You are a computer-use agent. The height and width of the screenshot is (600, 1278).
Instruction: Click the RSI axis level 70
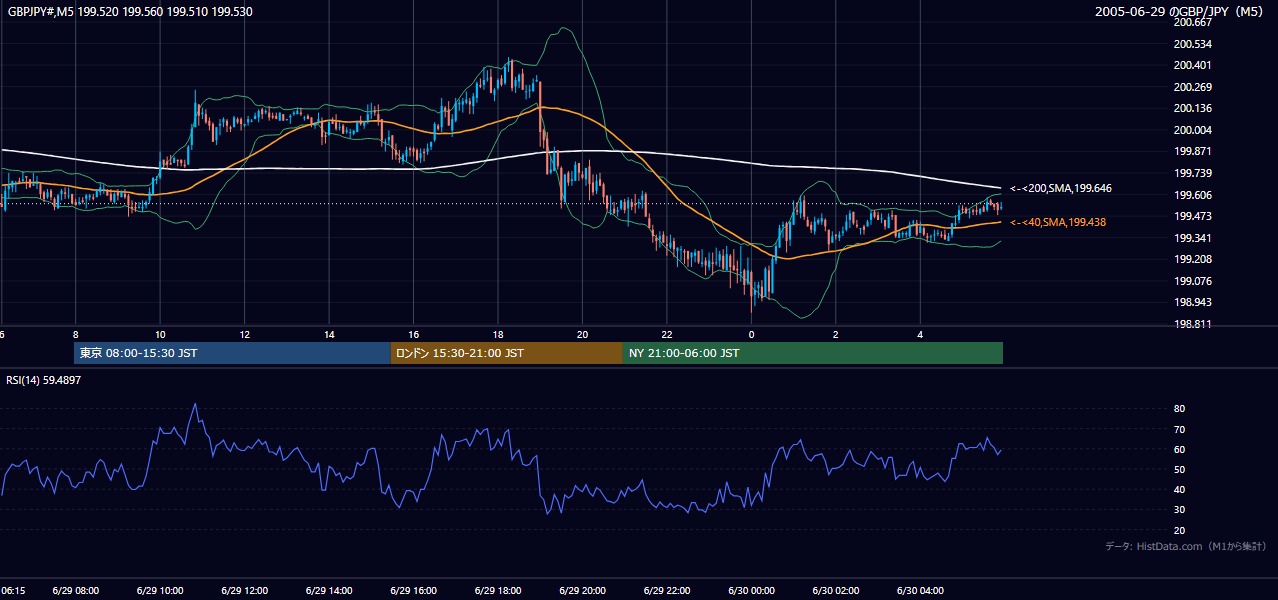coord(1179,429)
